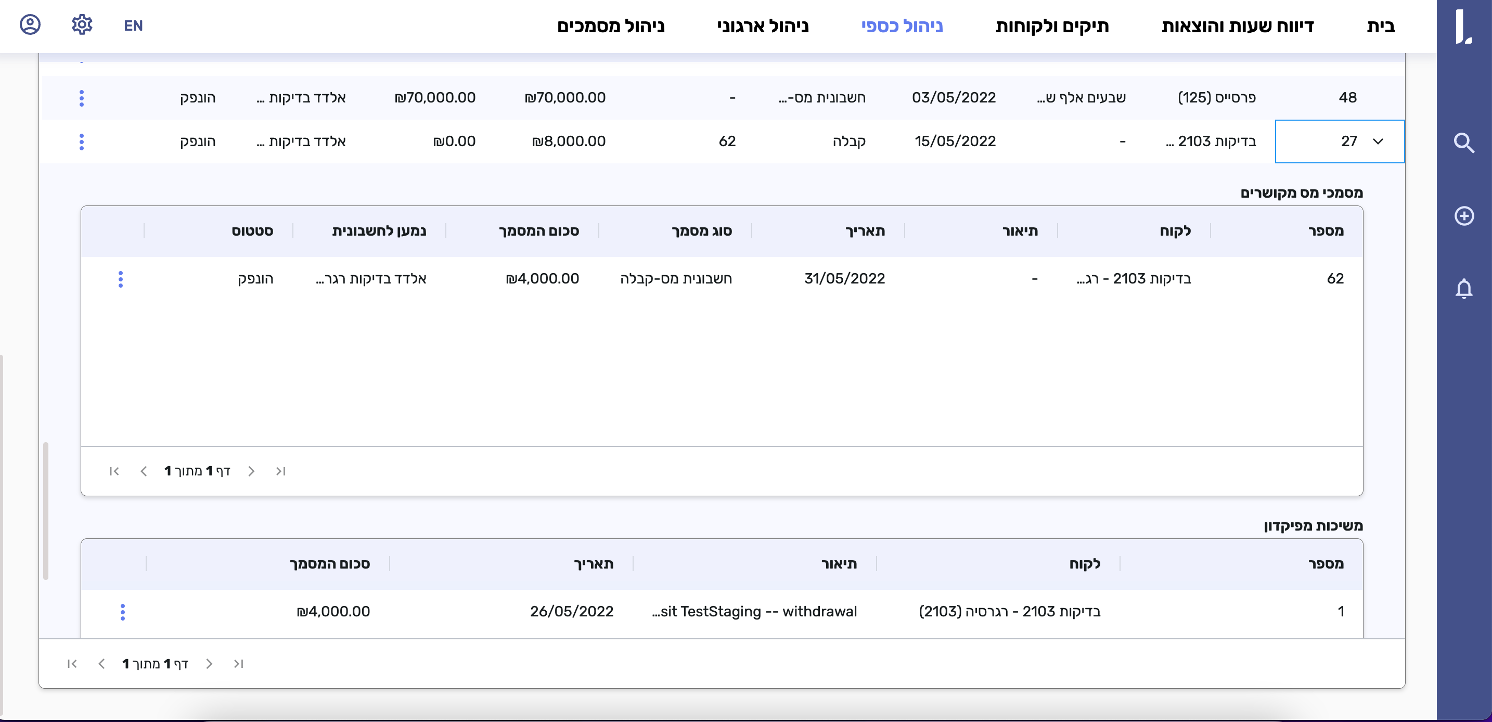Switch language via EN selector
Image resolution: width=1492 pixels, height=722 pixels.
pos(133,26)
